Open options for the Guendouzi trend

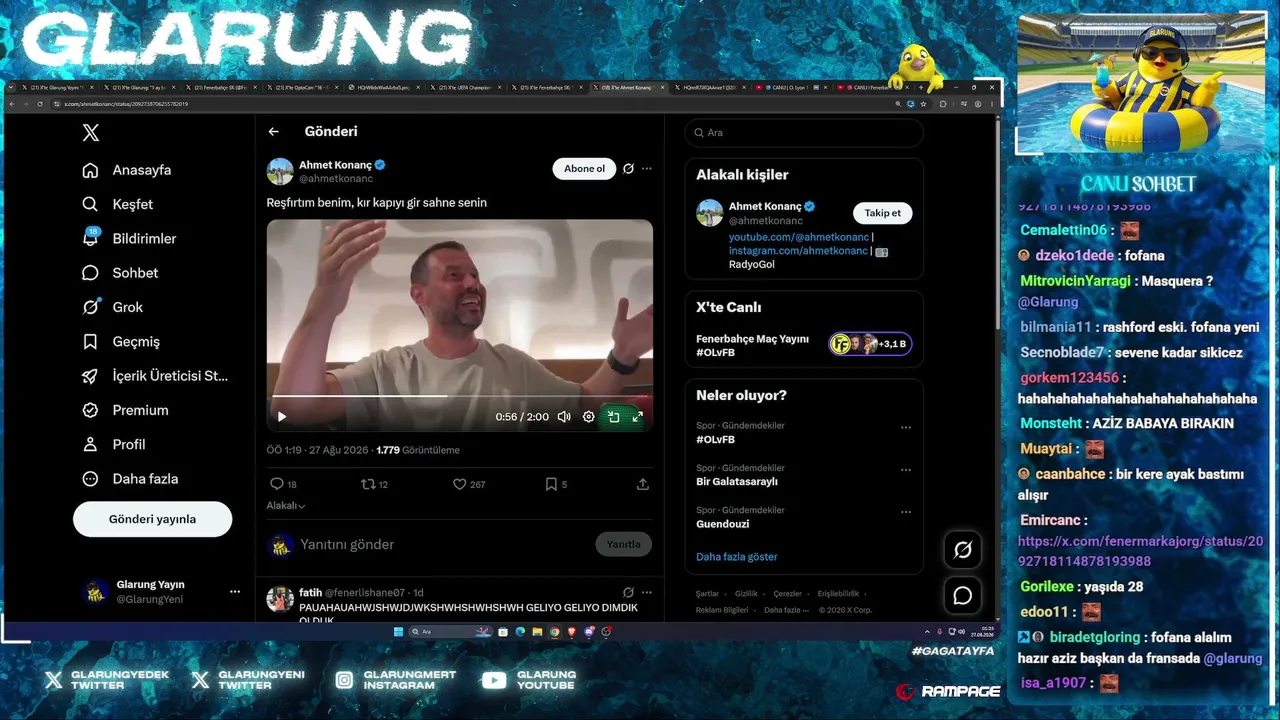tap(906, 512)
